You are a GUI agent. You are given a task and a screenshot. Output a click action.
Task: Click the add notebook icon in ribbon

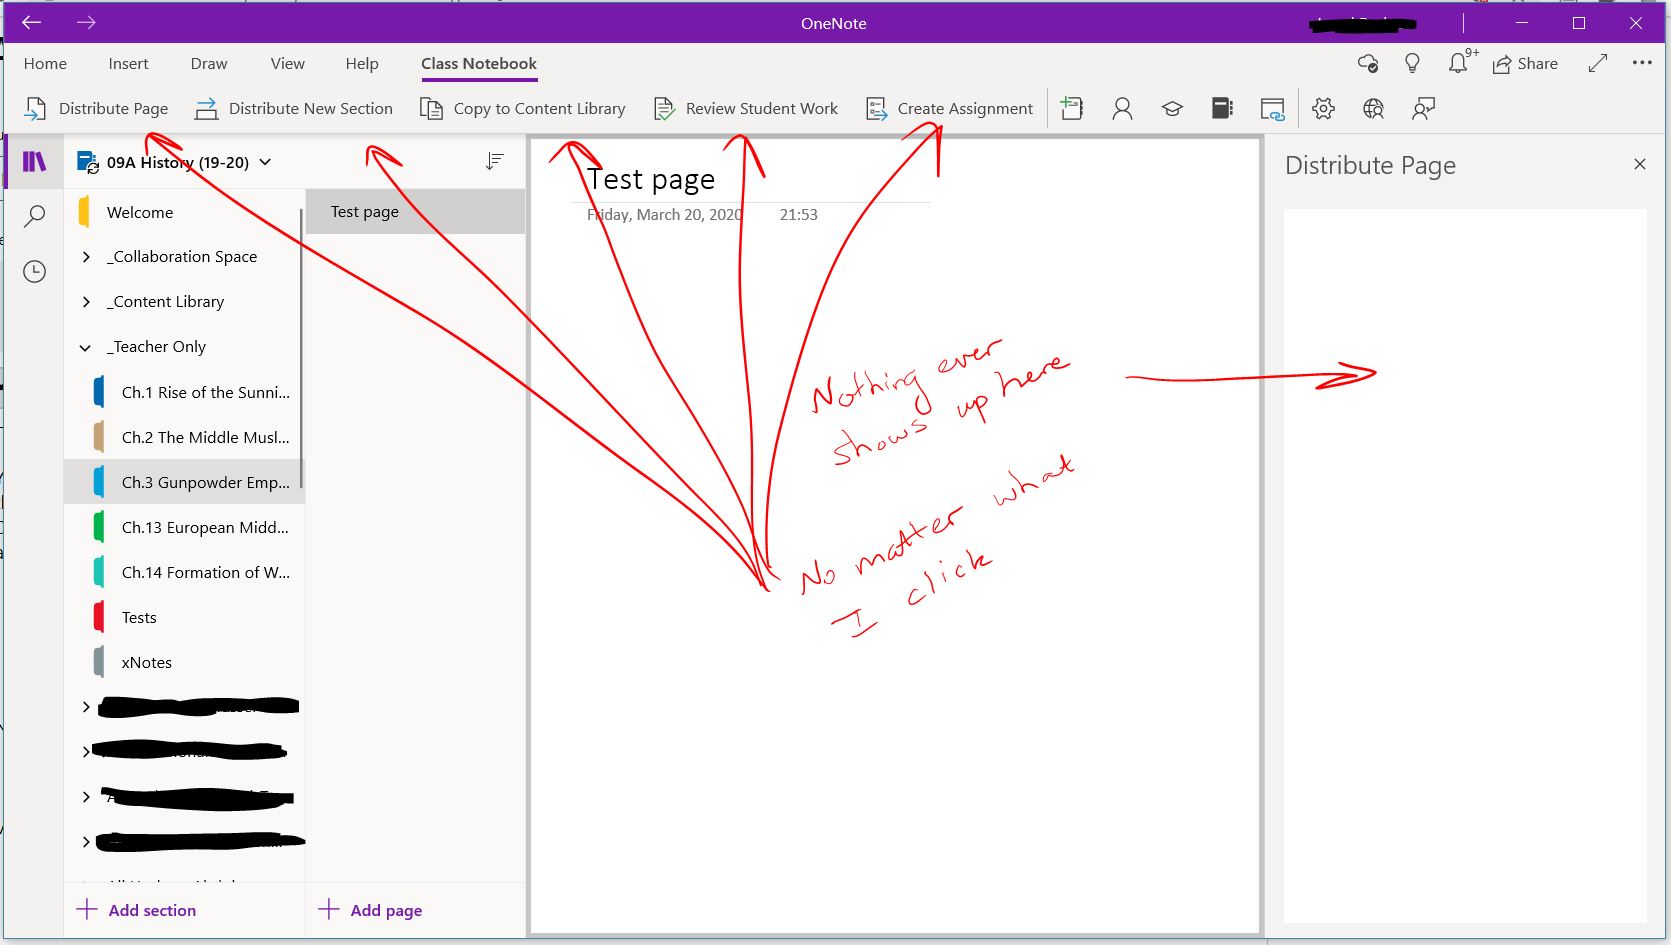(1072, 108)
